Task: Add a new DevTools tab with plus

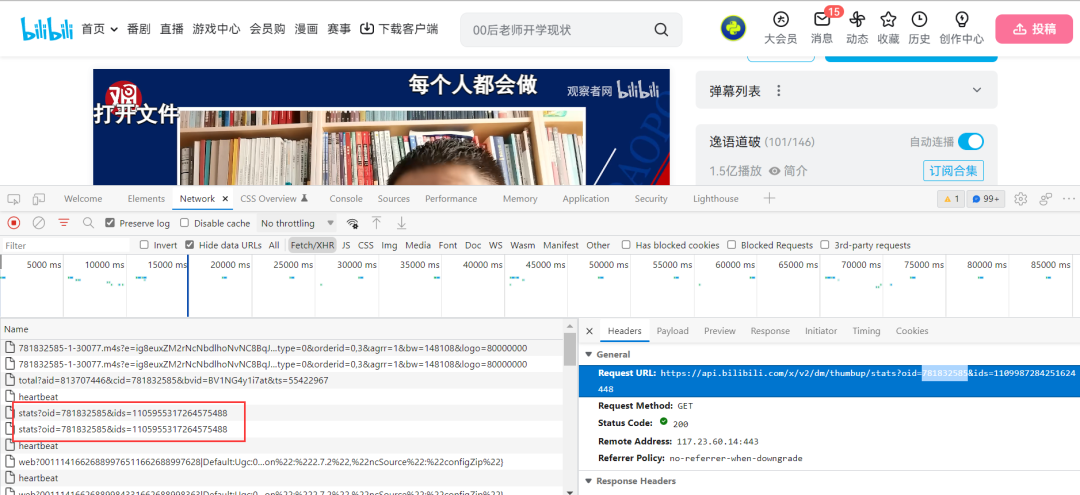Action: coord(769,198)
